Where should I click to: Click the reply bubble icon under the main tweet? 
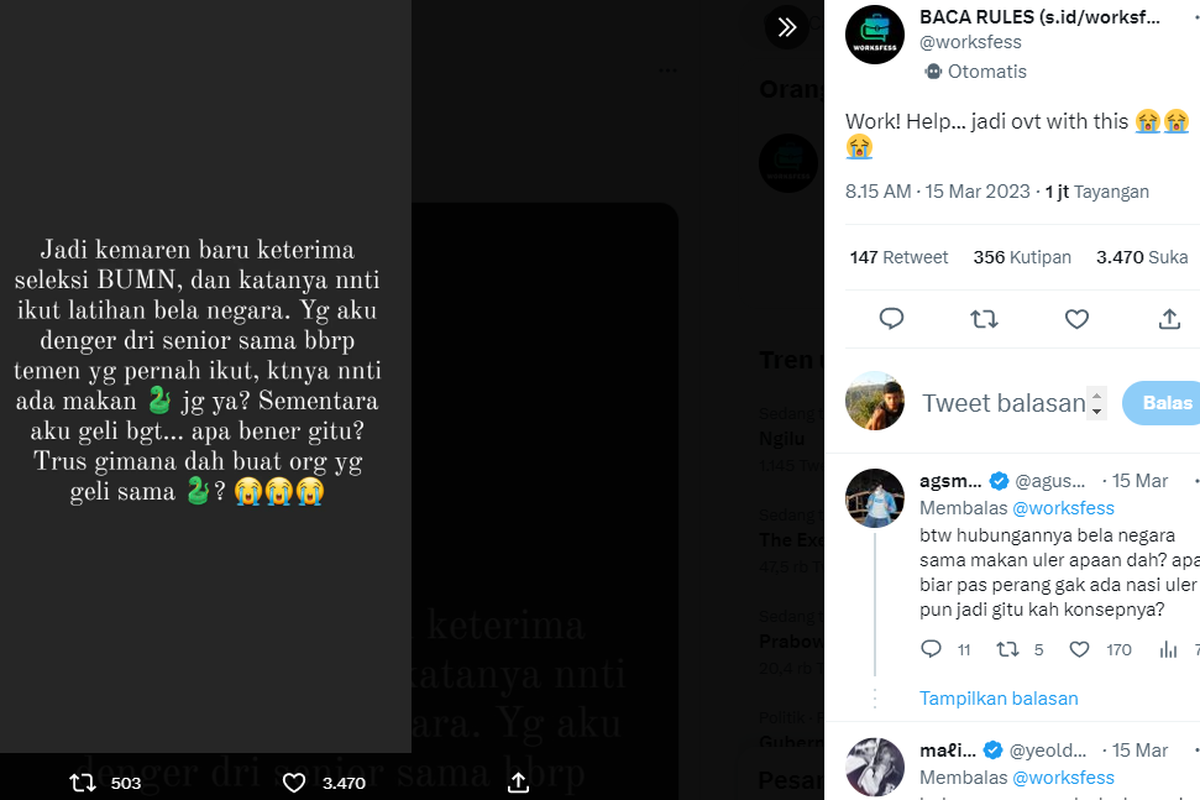[x=891, y=319]
